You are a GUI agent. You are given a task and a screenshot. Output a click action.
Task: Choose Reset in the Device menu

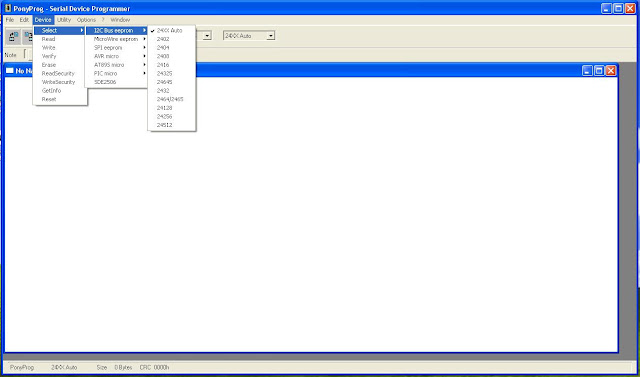60,99
